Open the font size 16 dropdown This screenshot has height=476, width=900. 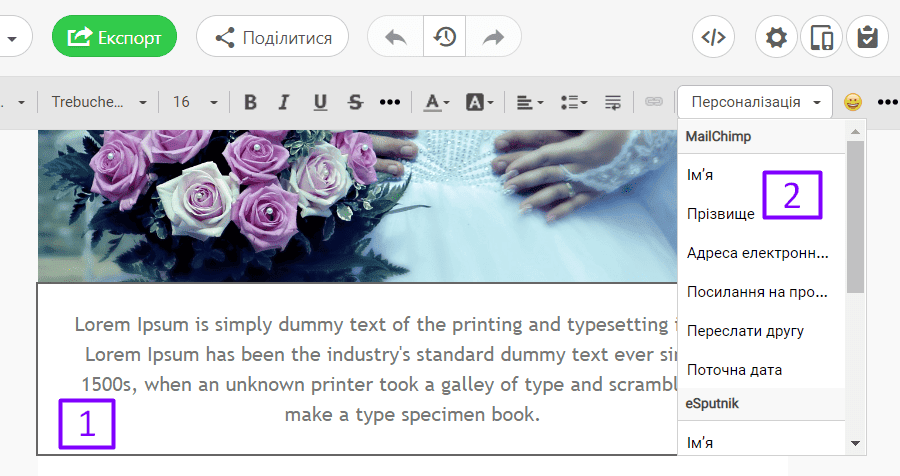click(x=195, y=102)
